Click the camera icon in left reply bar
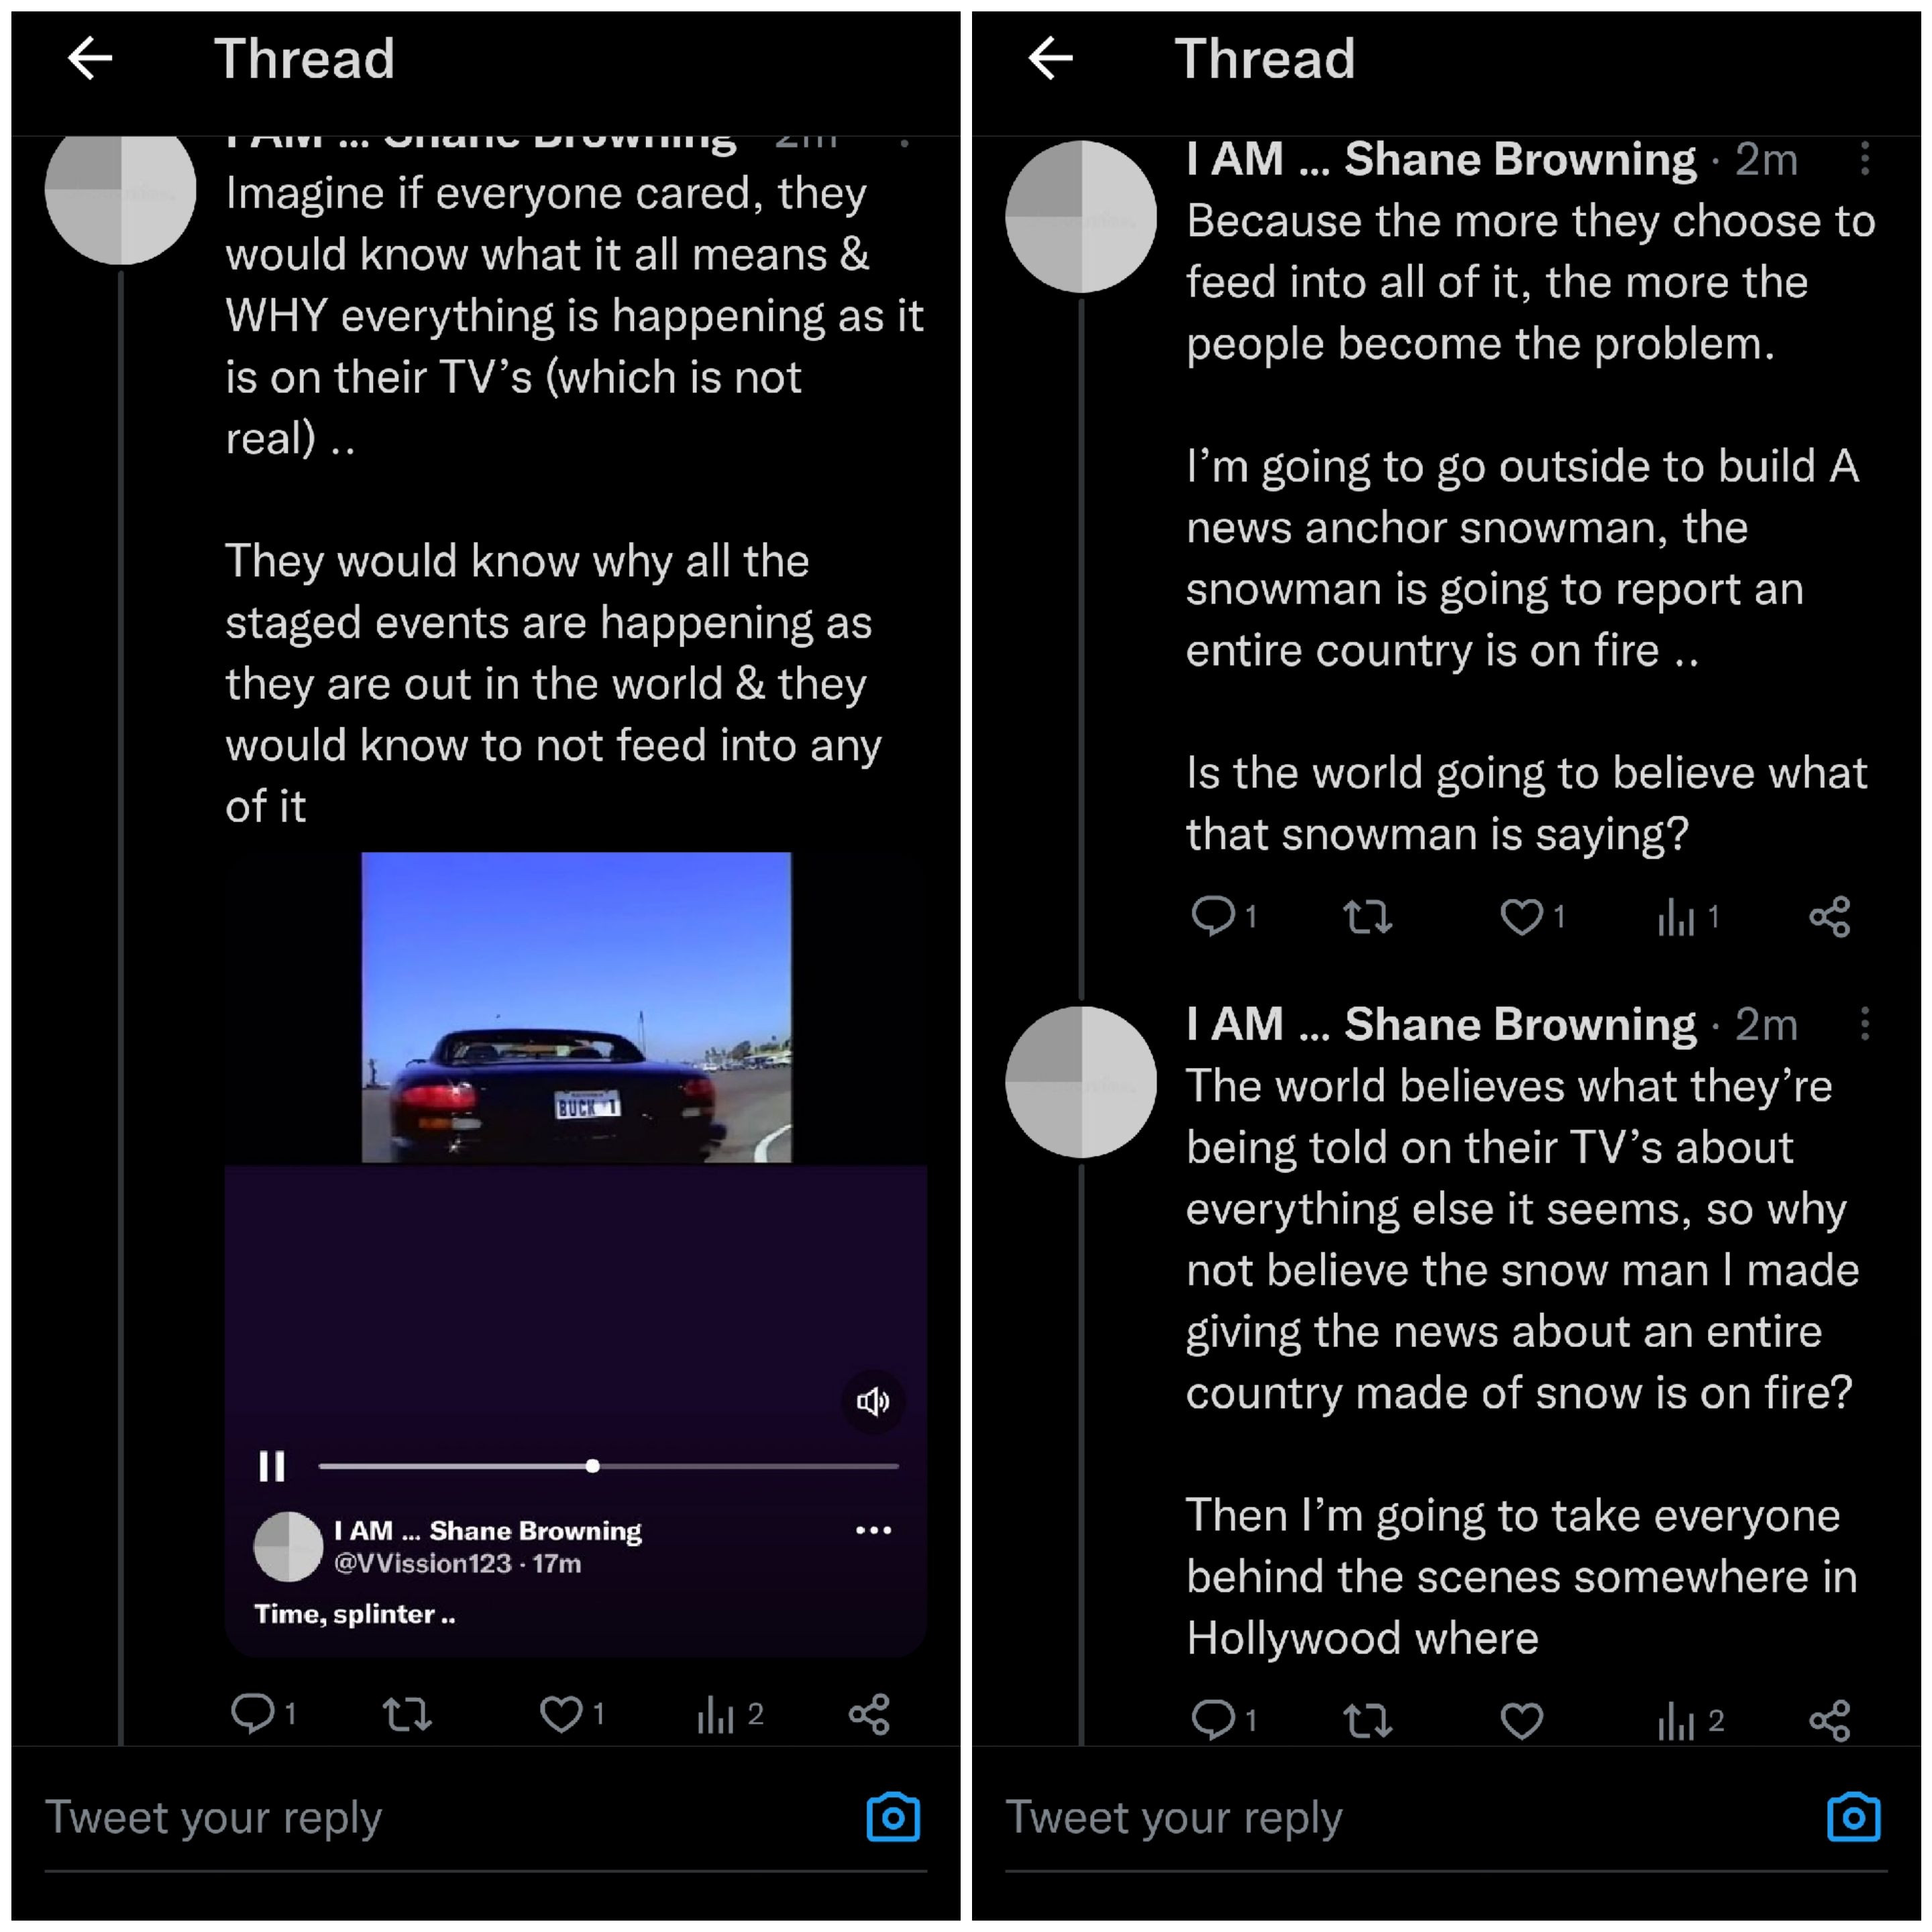 pyautogui.click(x=892, y=1817)
